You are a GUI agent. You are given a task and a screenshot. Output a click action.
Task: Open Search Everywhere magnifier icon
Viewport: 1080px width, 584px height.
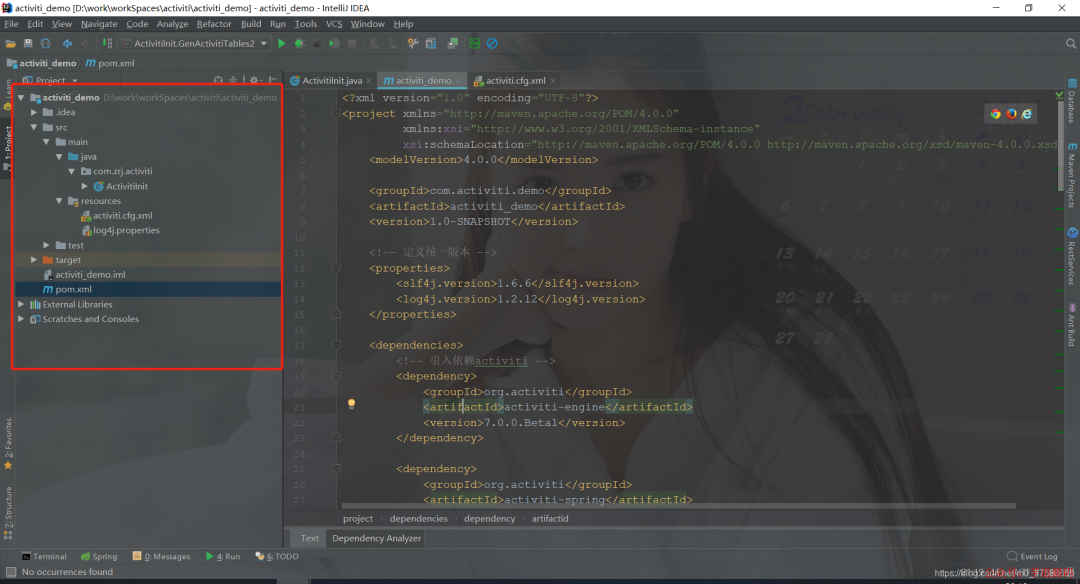pos(1070,43)
